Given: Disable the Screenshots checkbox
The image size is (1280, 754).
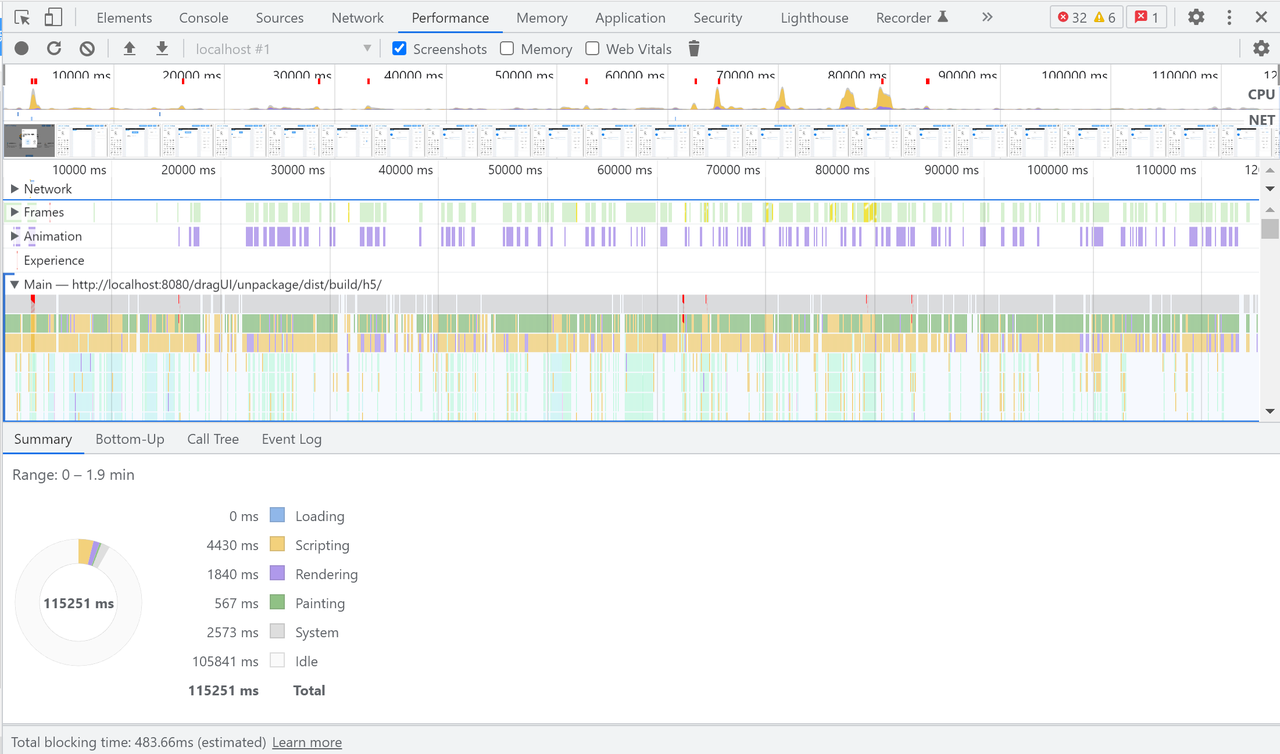Looking at the screenshot, I should click(x=399, y=48).
